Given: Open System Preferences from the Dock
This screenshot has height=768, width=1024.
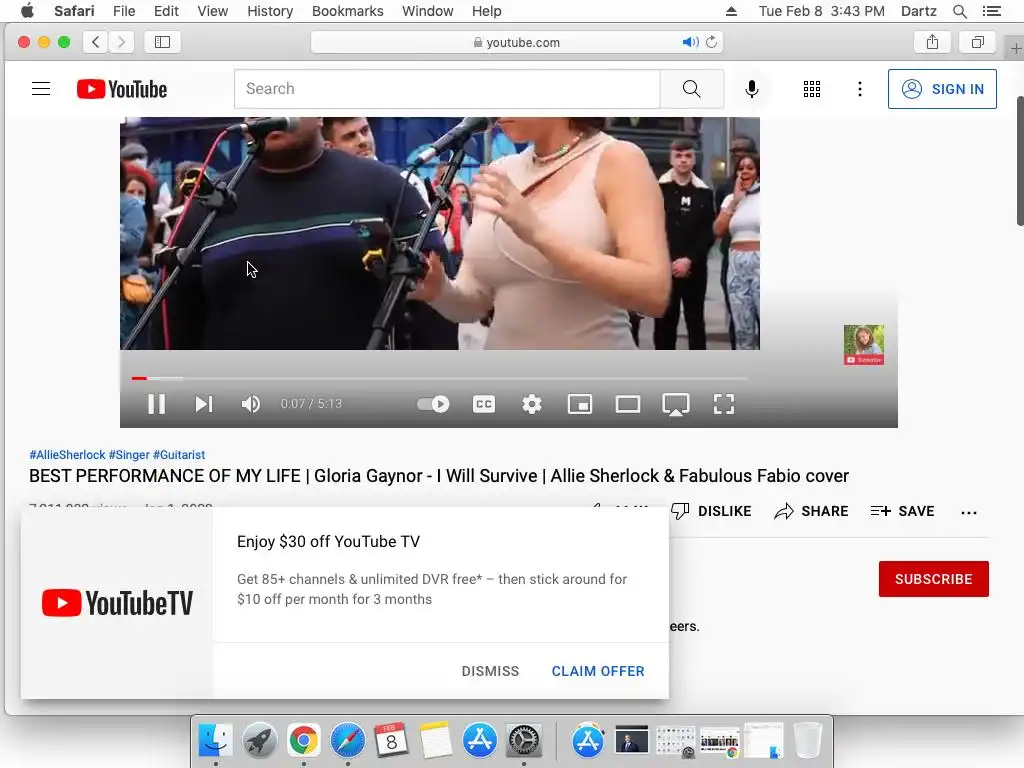Looking at the screenshot, I should point(524,741).
